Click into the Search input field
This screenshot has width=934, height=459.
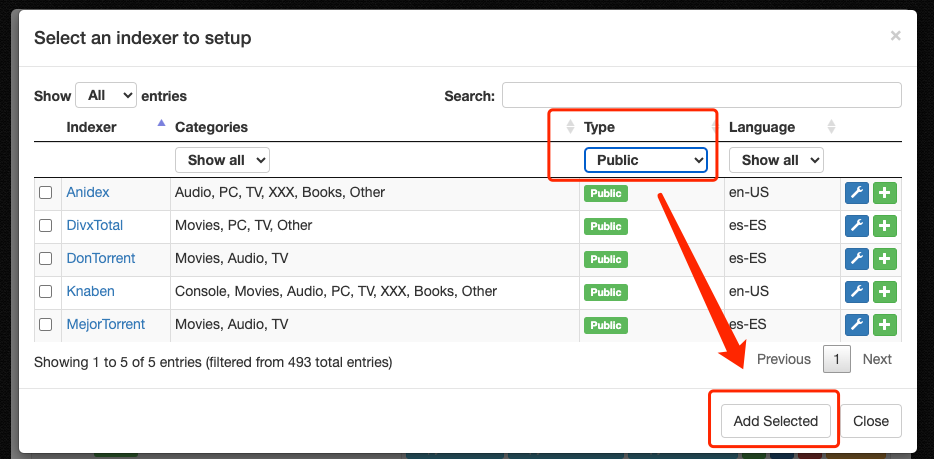click(701, 96)
